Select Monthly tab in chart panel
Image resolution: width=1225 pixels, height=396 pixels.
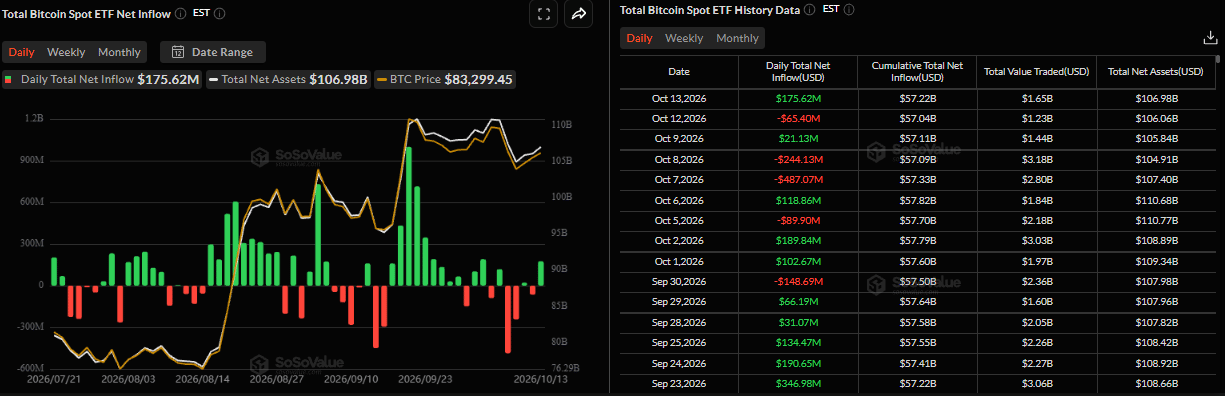click(119, 52)
